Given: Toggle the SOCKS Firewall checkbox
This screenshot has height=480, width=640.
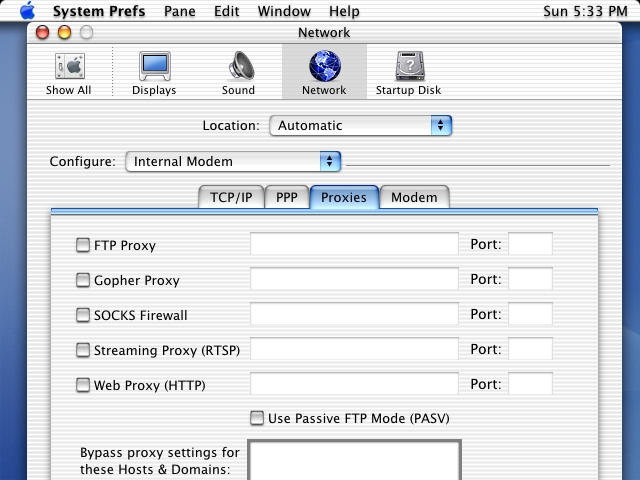Looking at the screenshot, I should tap(83, 315).
